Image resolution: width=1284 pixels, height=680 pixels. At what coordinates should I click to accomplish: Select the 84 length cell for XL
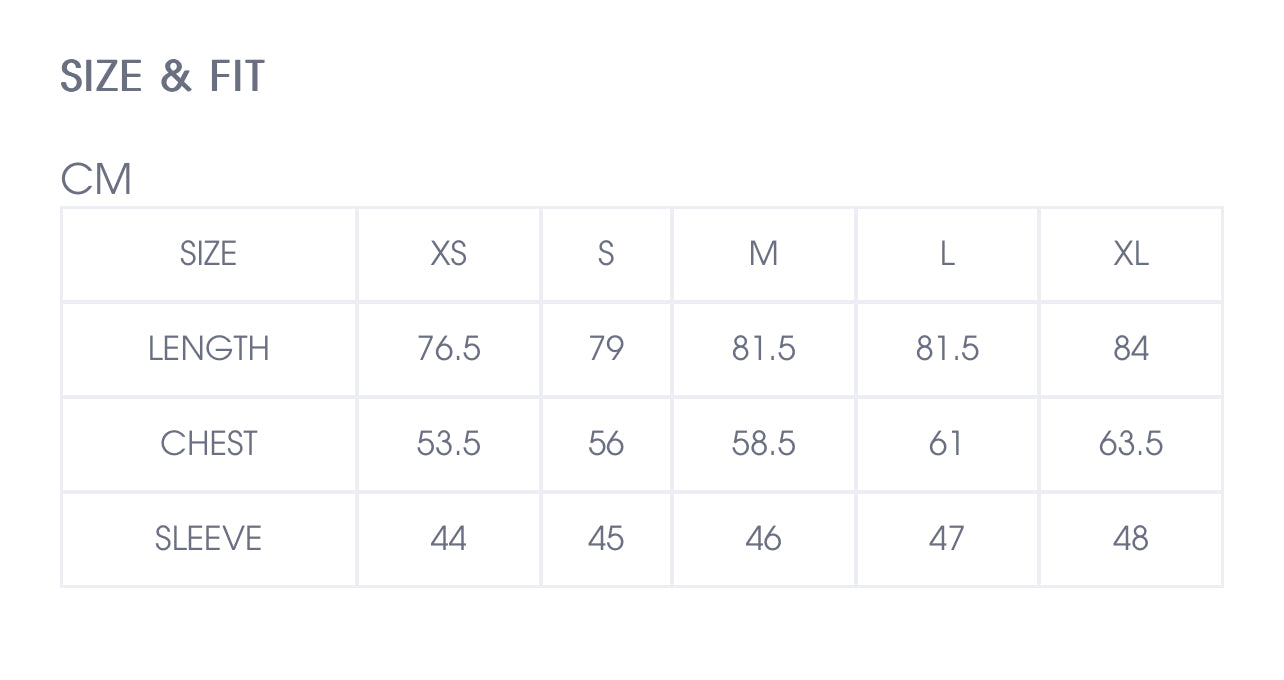[1130, 349]
